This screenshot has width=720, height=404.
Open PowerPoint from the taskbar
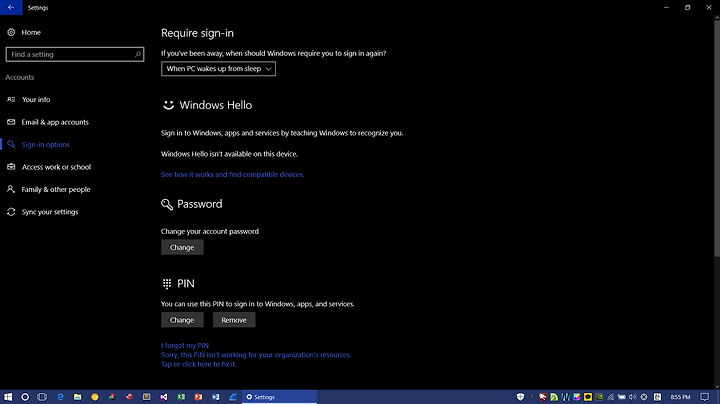[x=198, y=397]
